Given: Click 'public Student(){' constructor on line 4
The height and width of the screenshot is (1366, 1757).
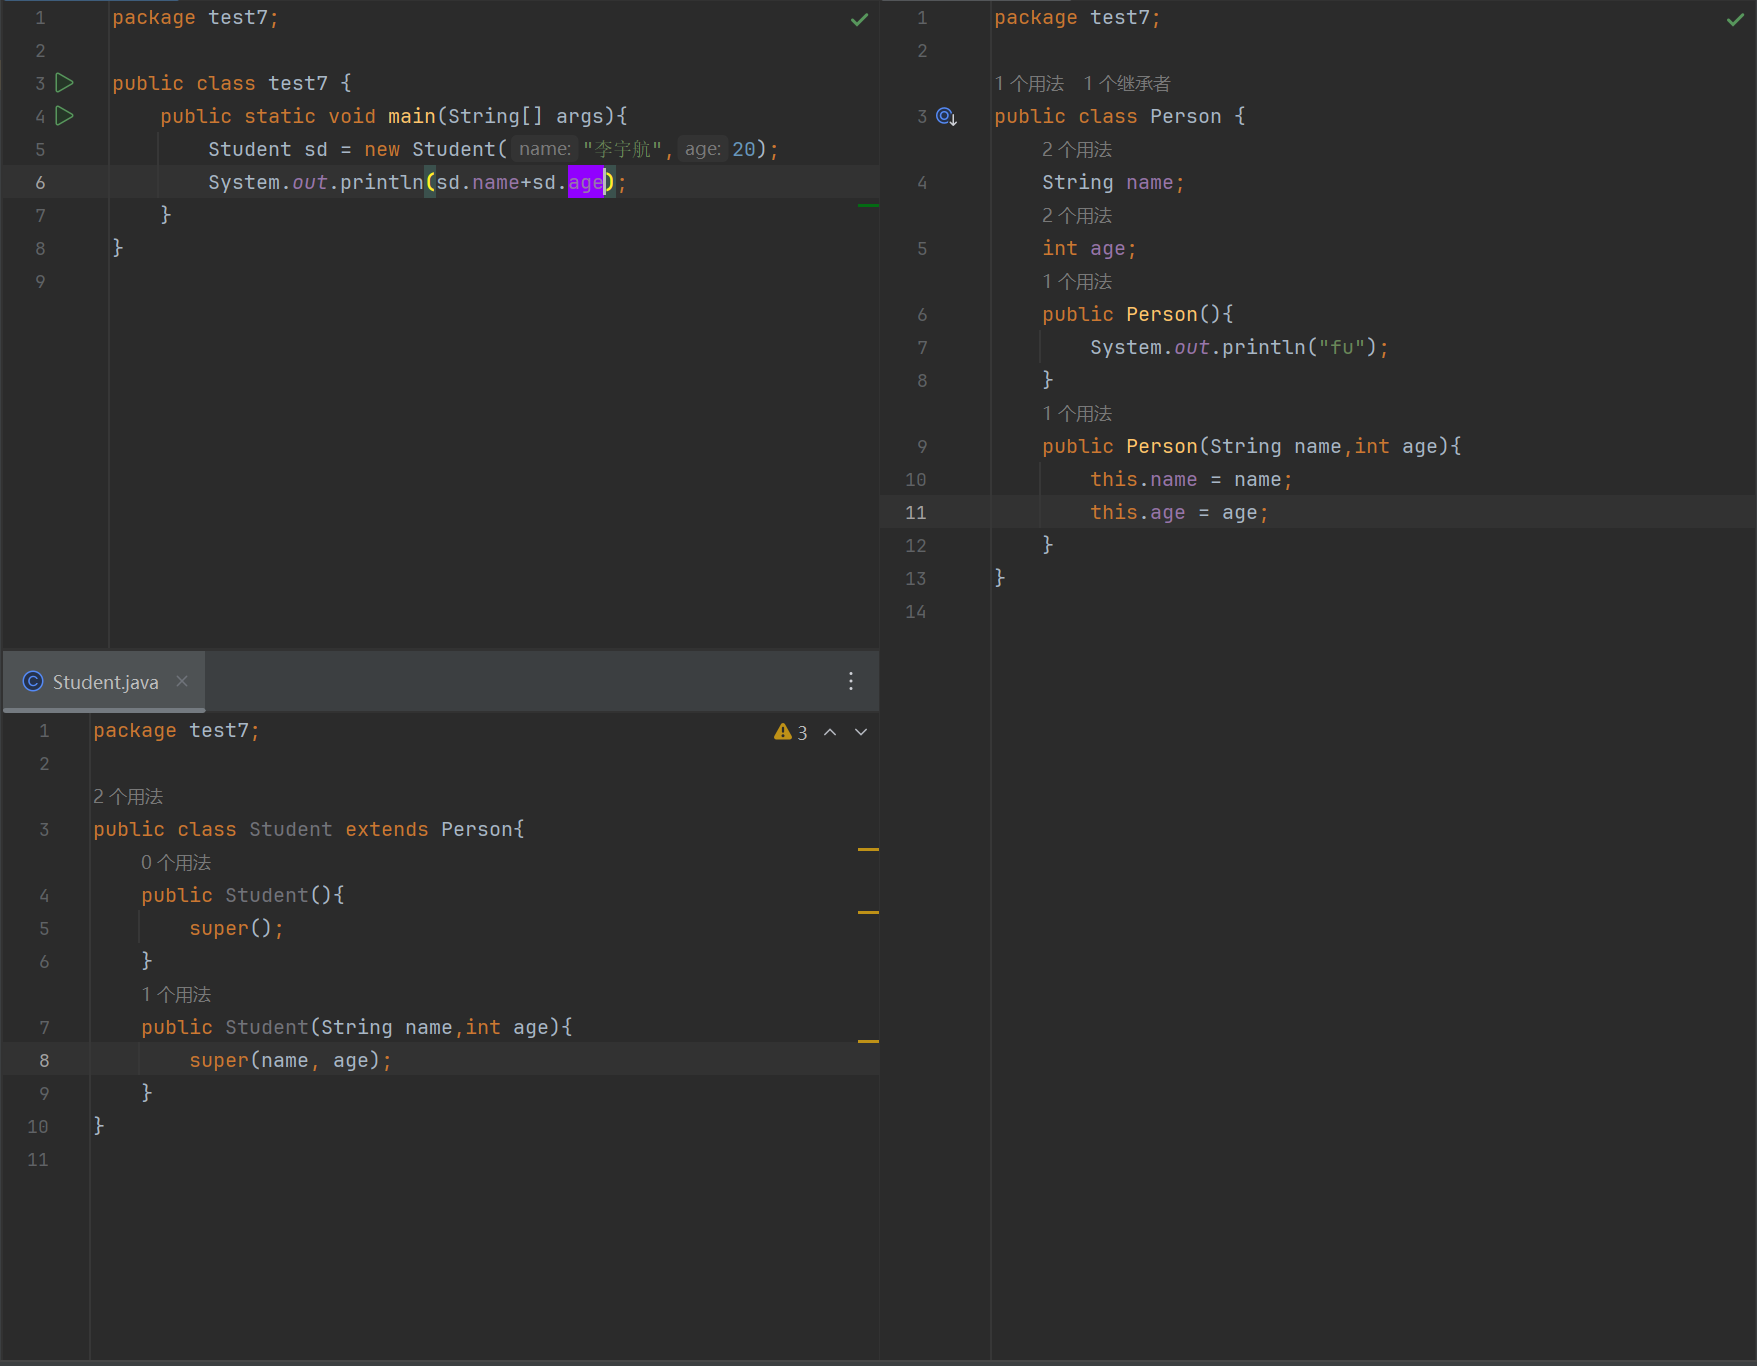Looking at the screenshot, I should (243, 895).
